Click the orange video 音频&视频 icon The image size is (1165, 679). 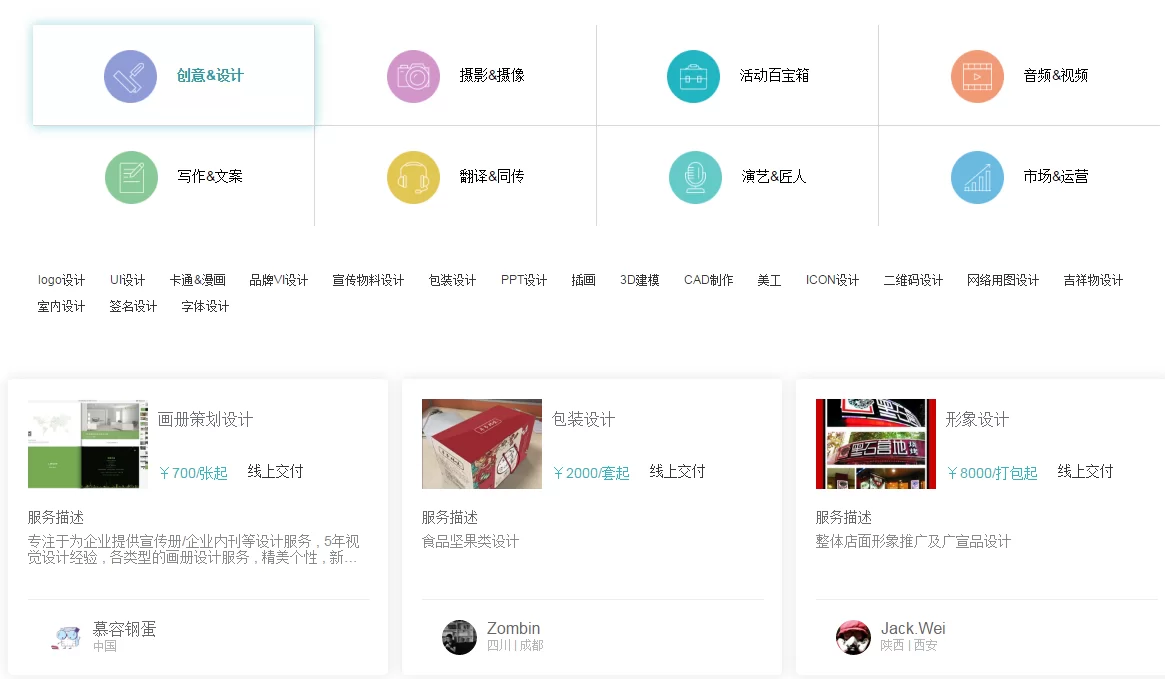tap(977, 76)
